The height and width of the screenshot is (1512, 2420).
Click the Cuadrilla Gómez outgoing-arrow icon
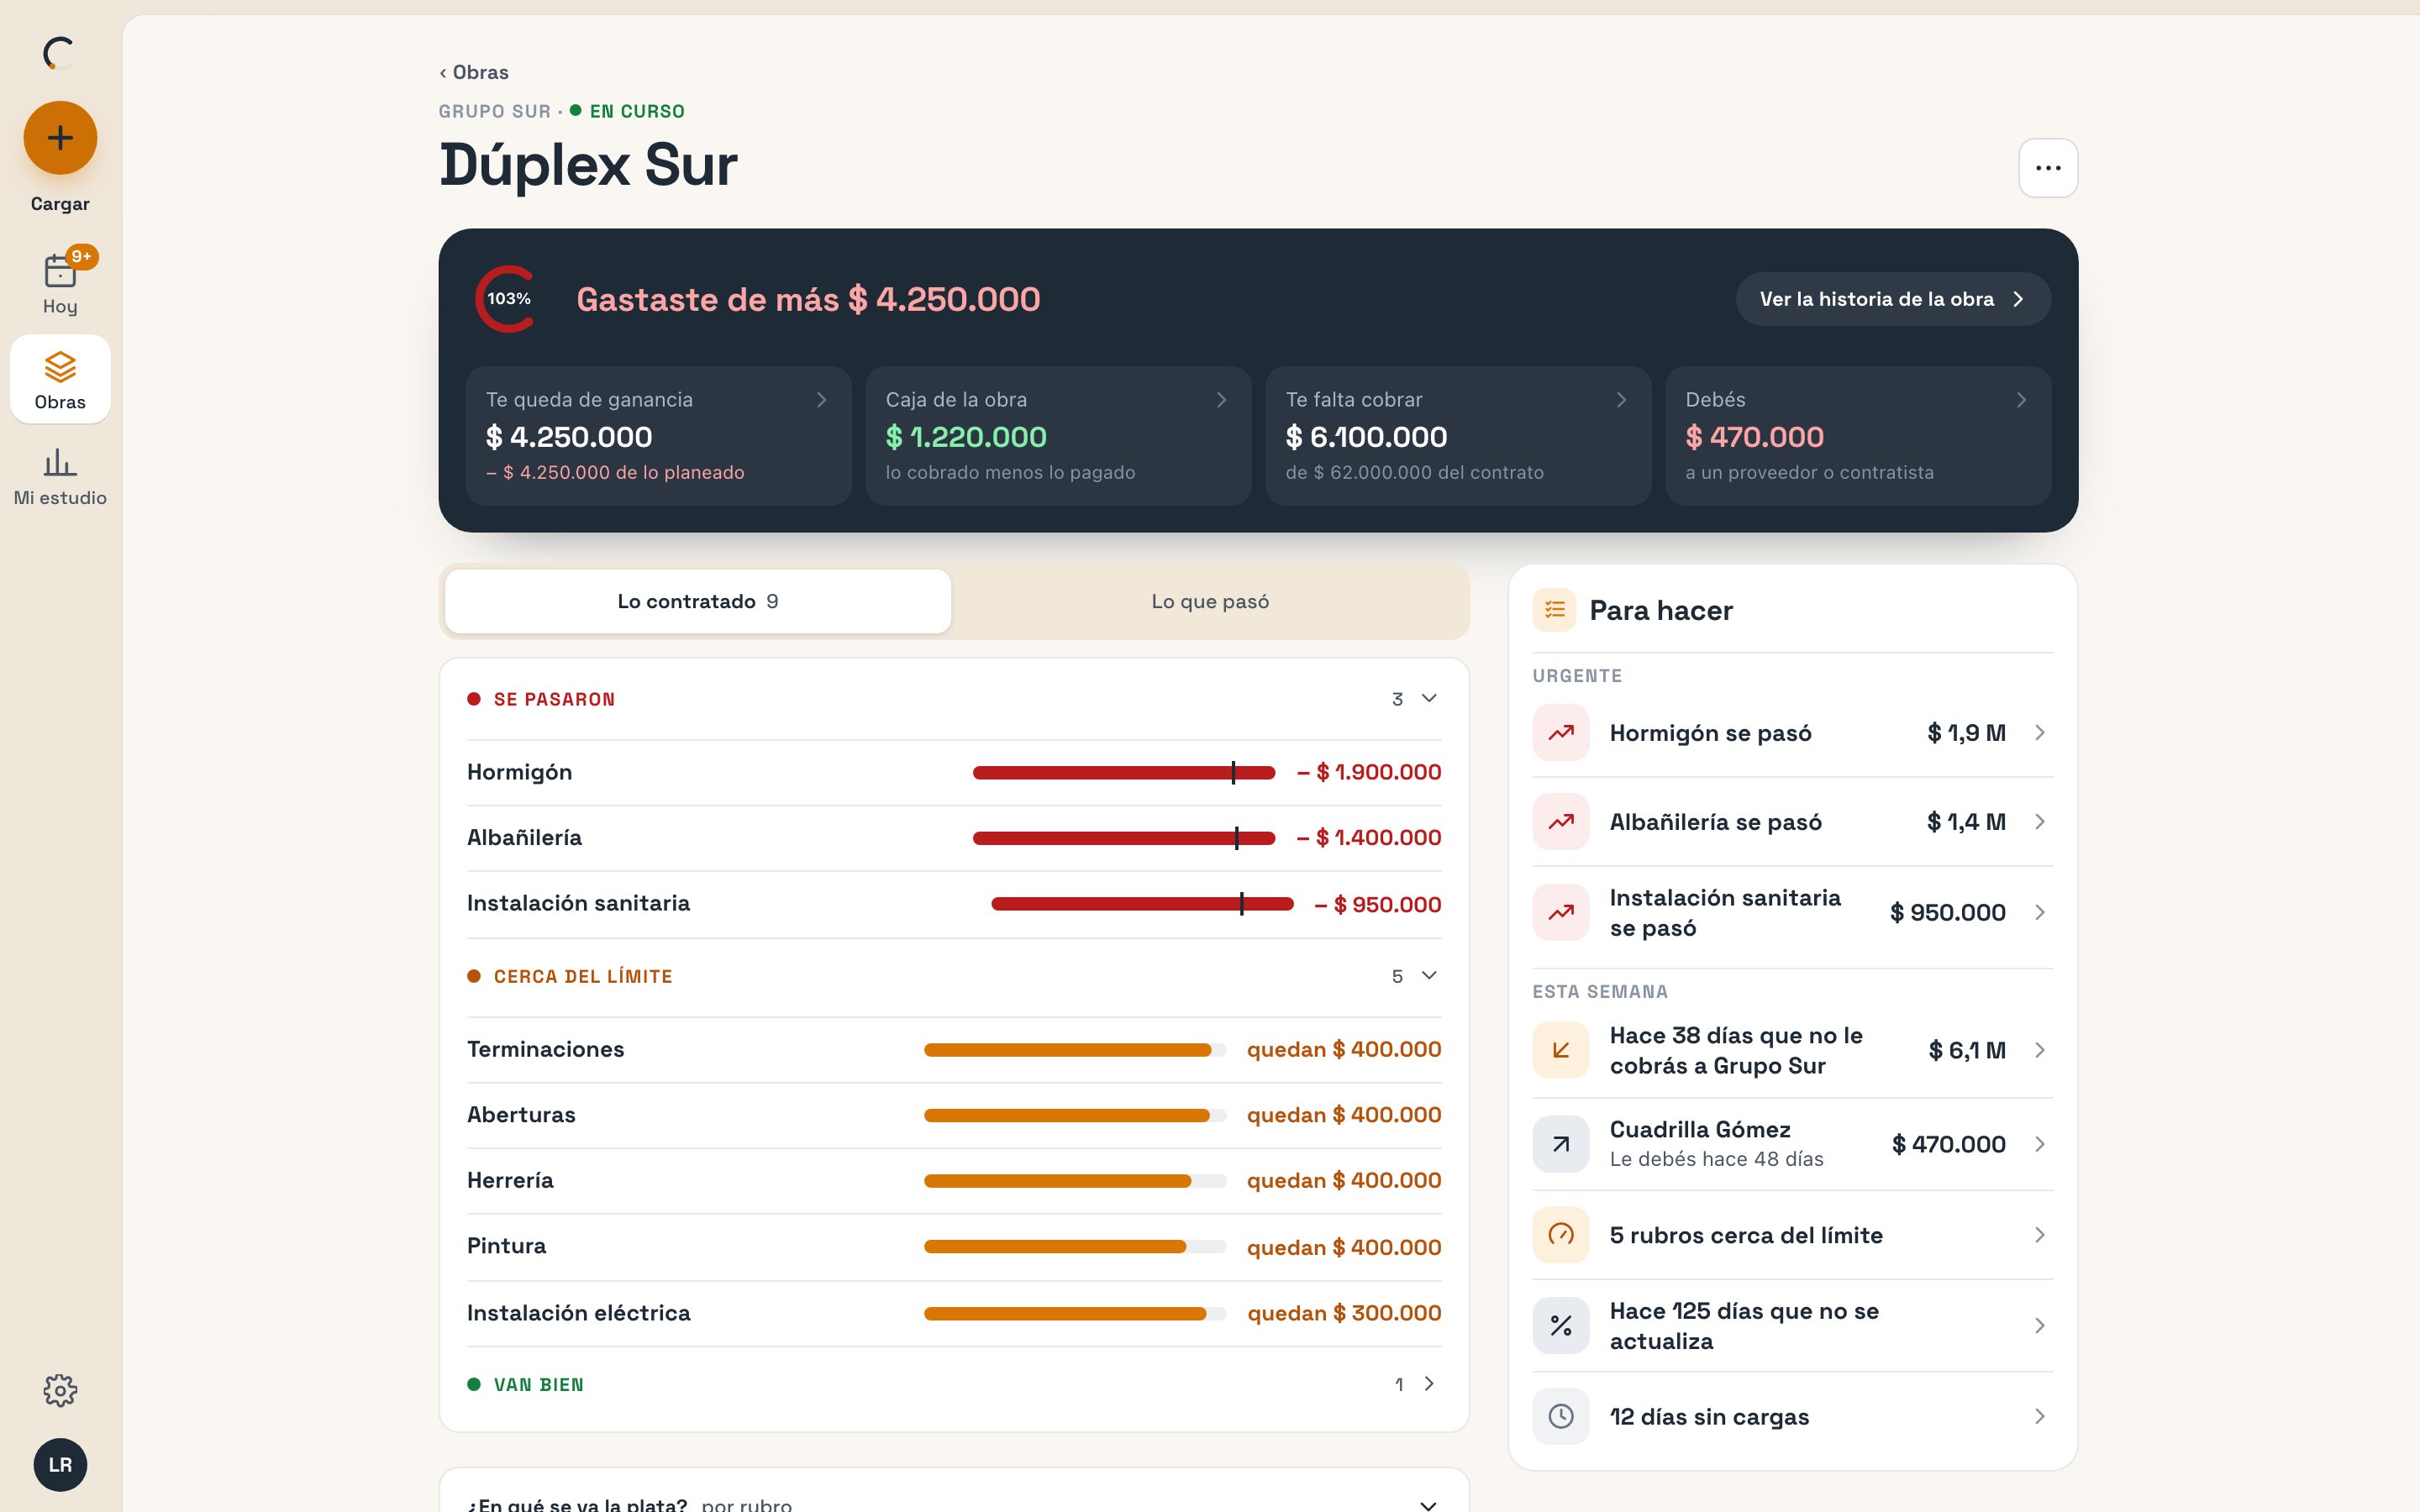click(1561, 1144)
